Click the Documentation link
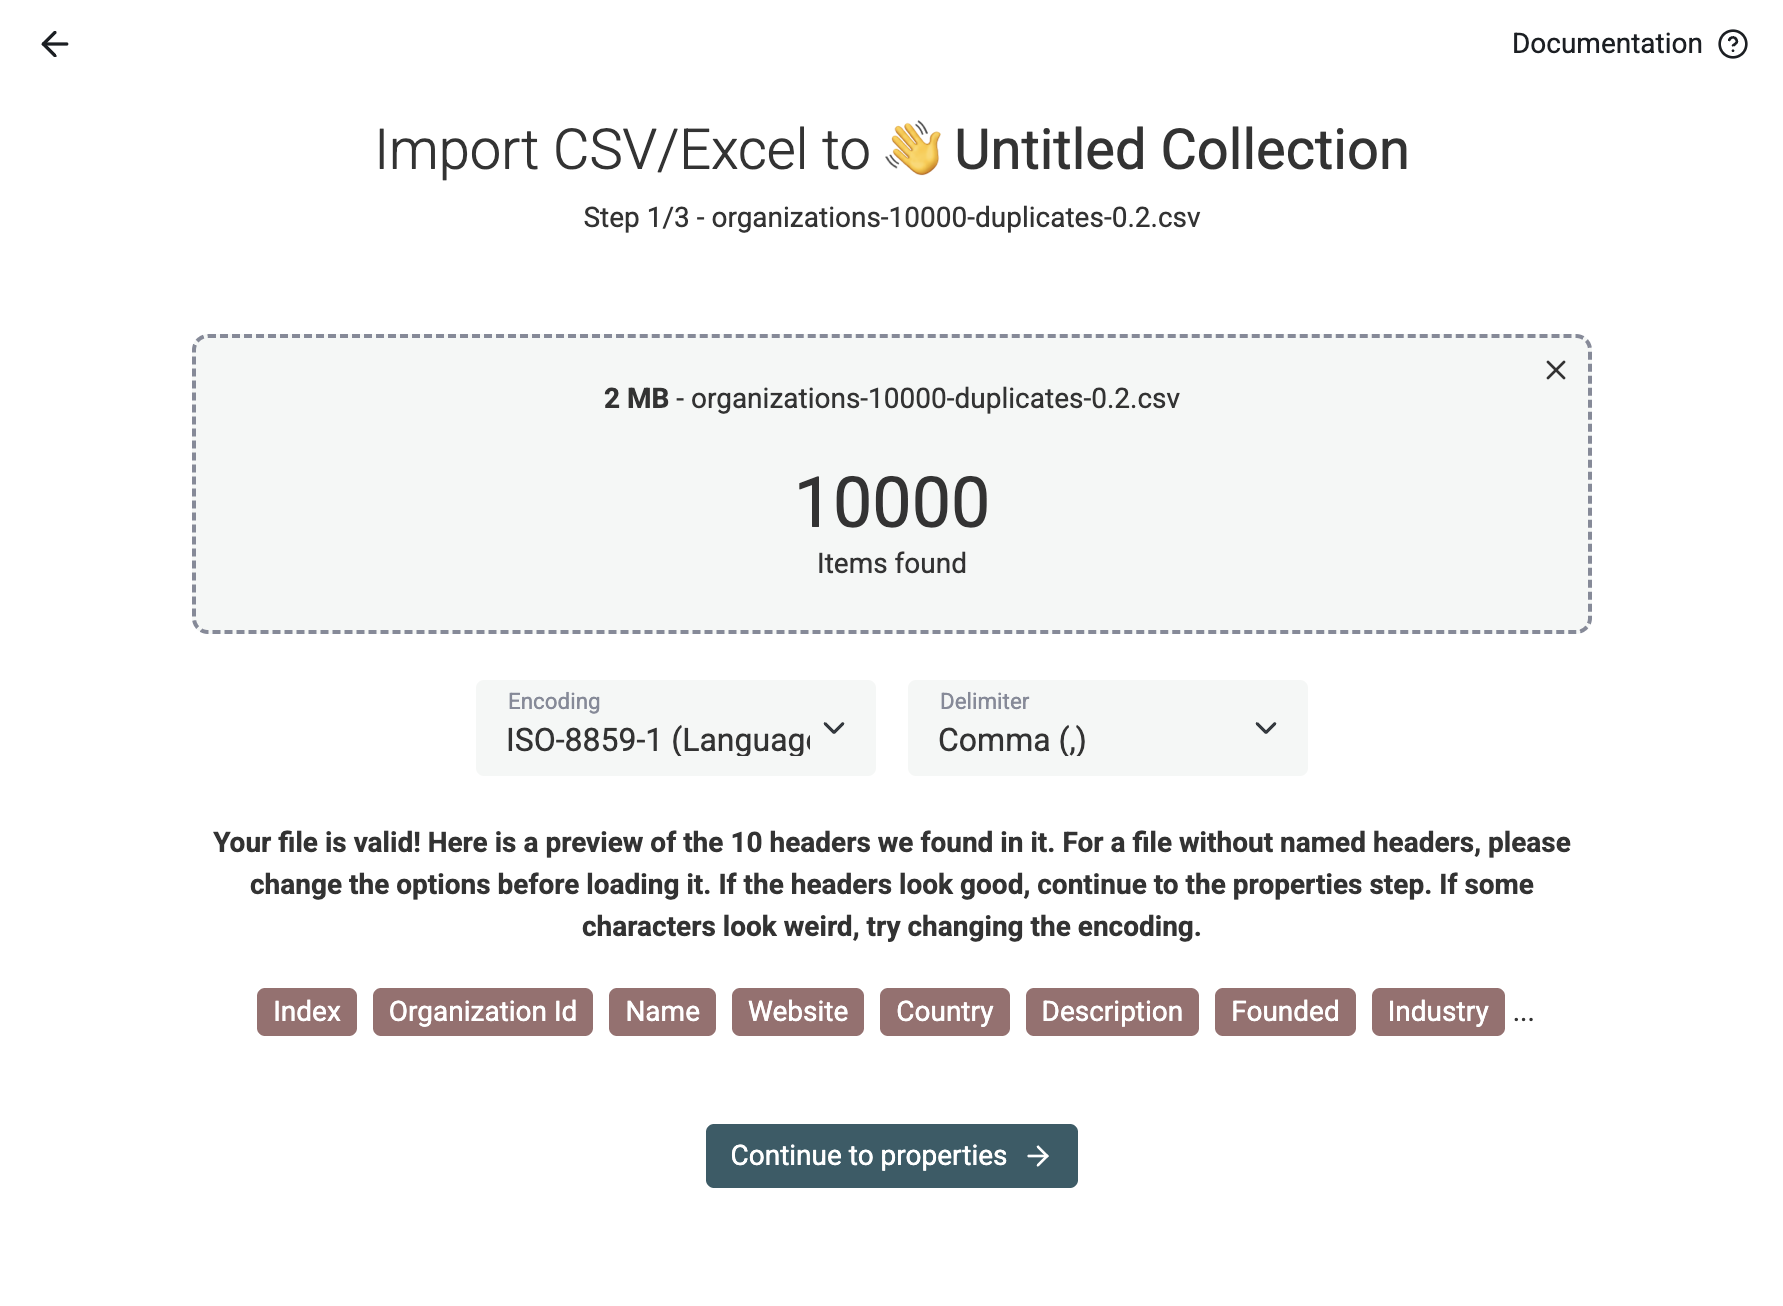This screenshot has width=1783, height=1306. [x=1606, y=44]
